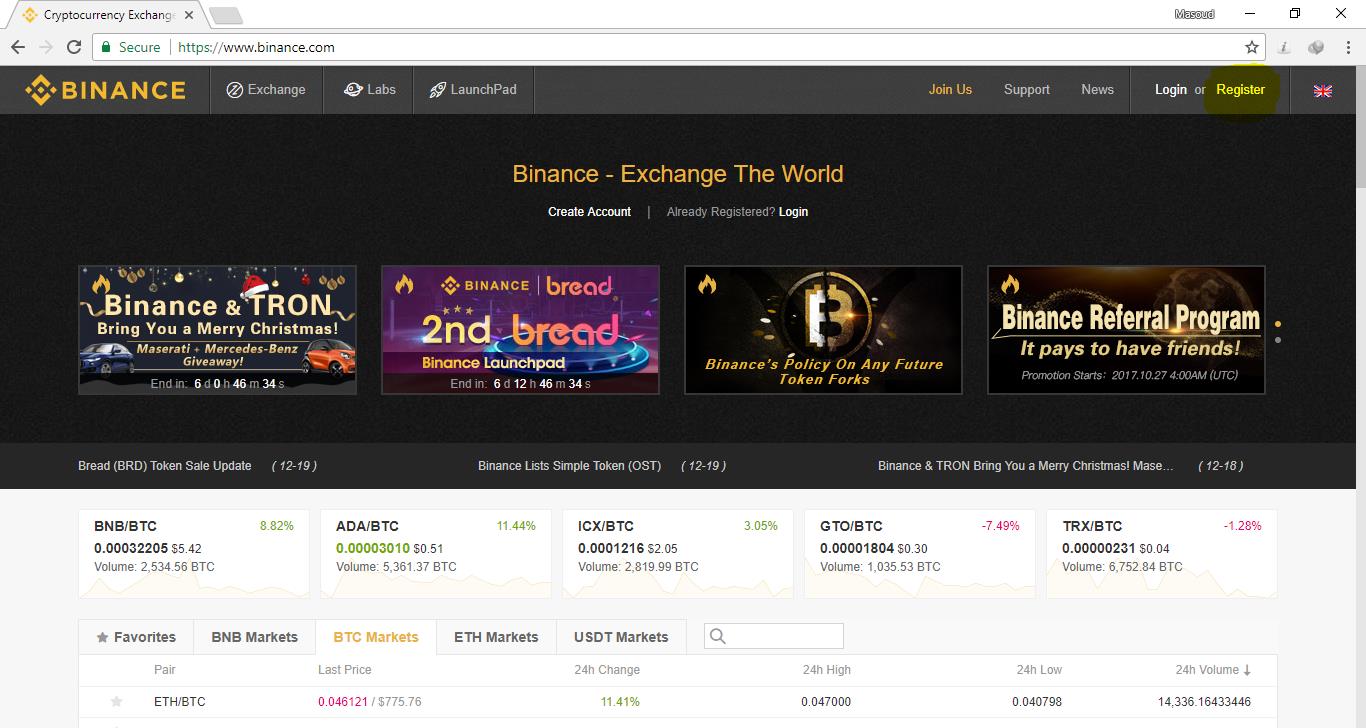Open Labs from the navigation bar
The image size is (1366, 728).
click(x=370, y=90)
